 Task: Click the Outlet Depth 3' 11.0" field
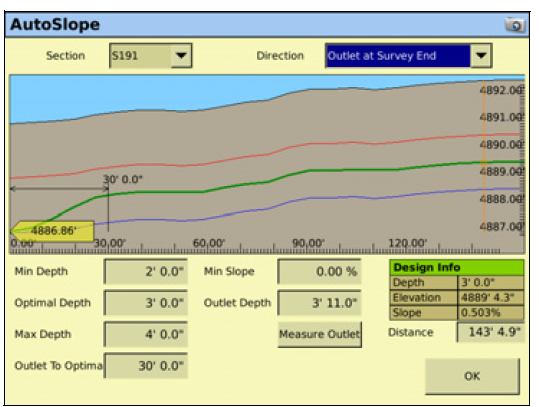319,303
